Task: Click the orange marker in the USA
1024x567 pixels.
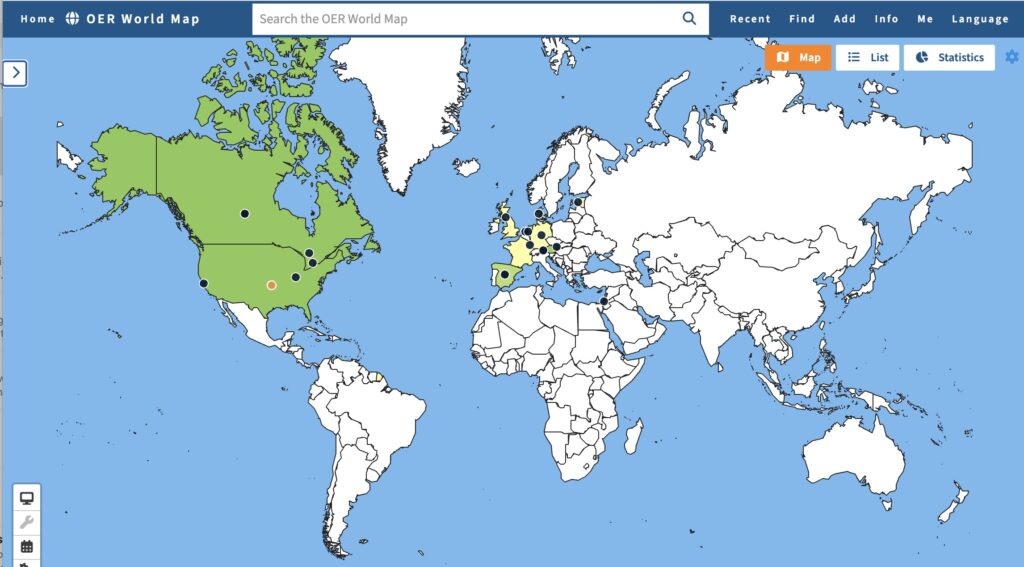Action: coord(271,284)
